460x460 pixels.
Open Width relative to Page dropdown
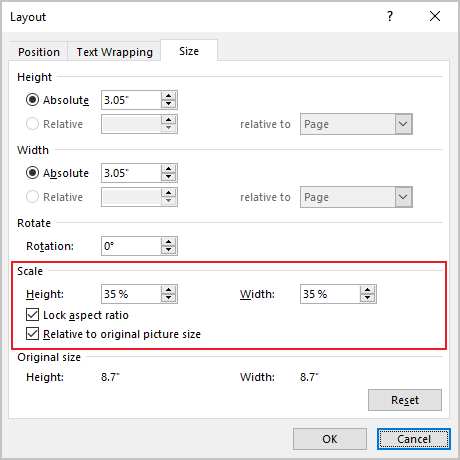coord(356,197)
